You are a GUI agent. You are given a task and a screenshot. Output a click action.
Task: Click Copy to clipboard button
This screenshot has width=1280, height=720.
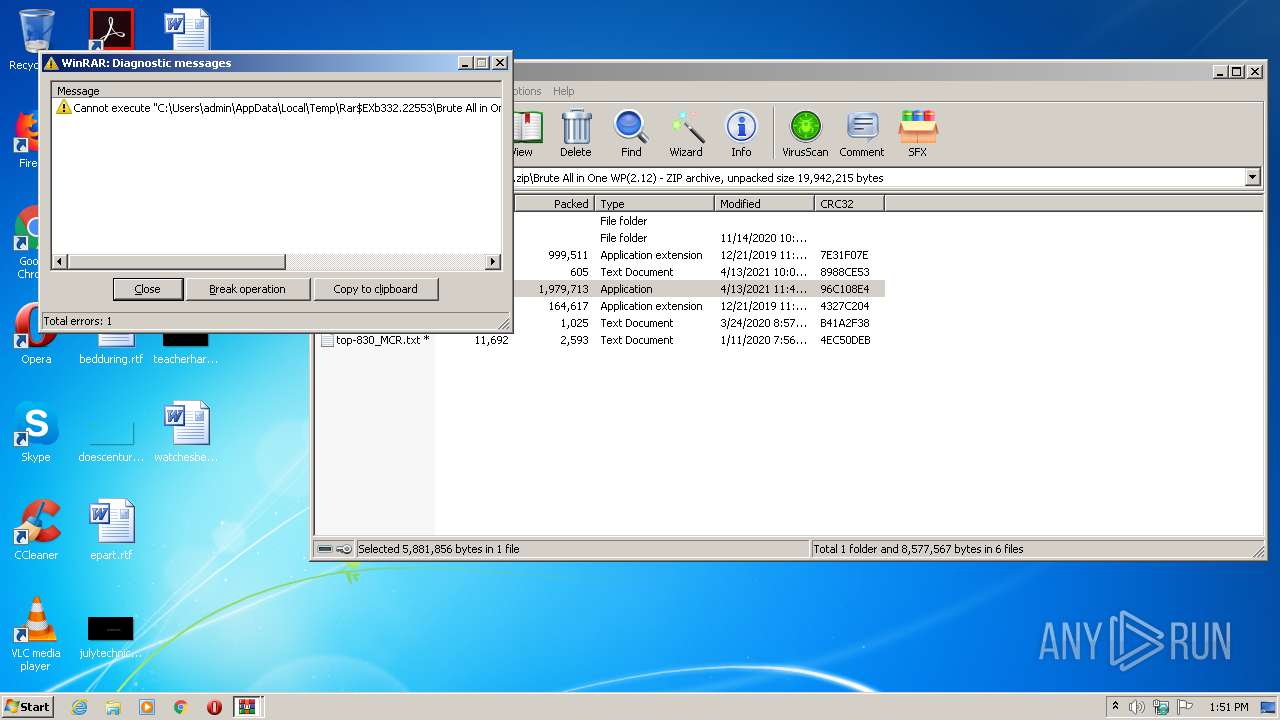pyautogui.click(x=375, y=289)
